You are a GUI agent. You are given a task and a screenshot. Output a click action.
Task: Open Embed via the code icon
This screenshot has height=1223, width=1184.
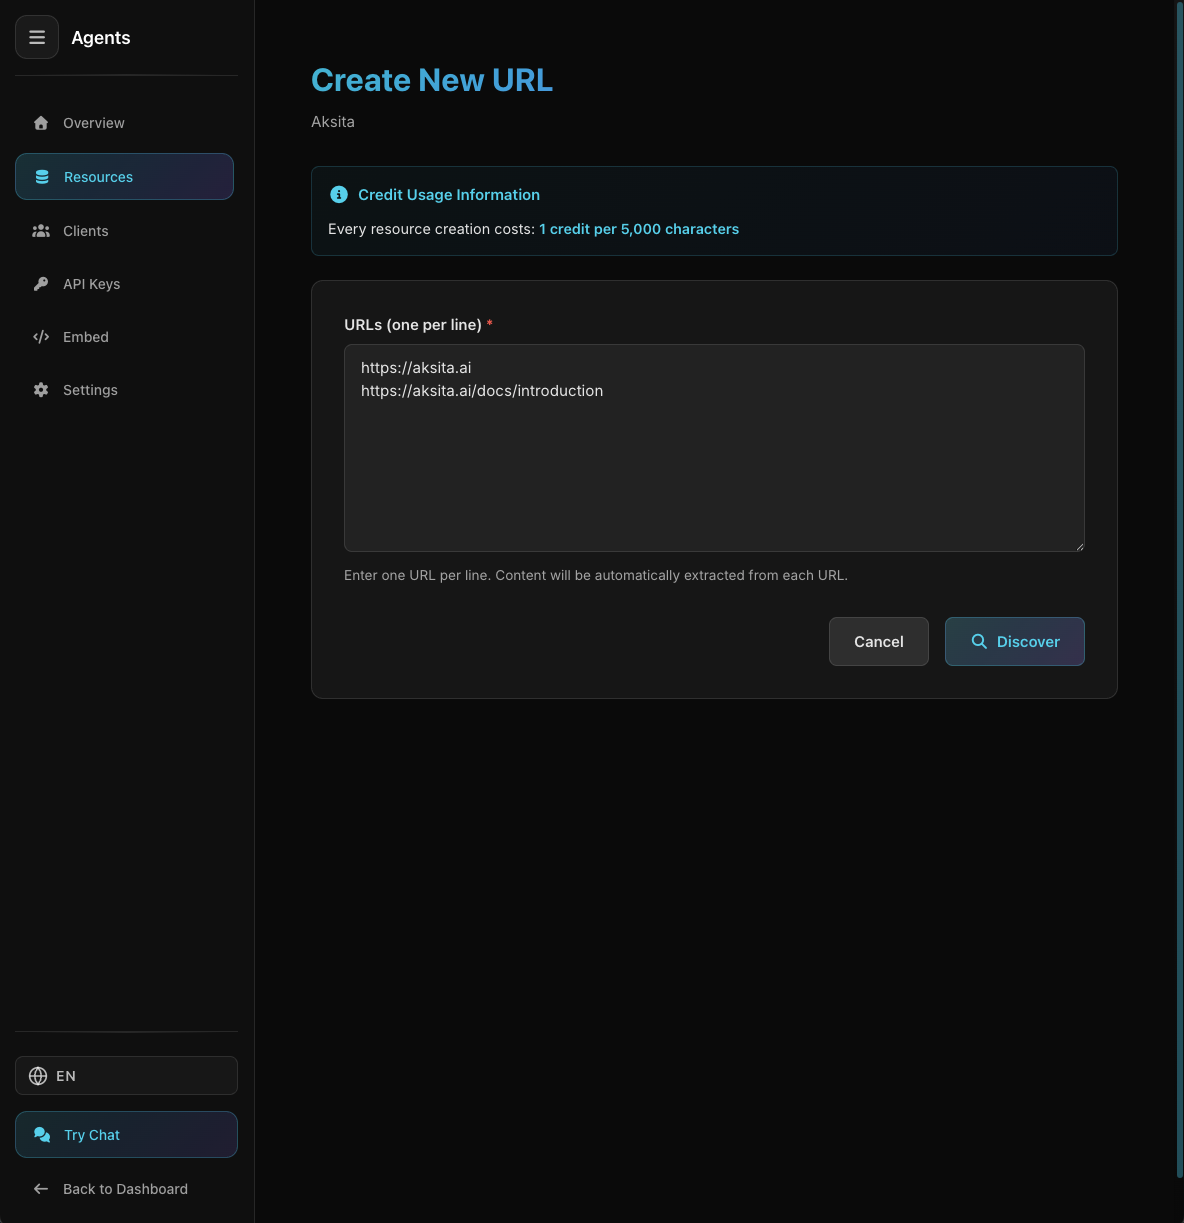41,336
